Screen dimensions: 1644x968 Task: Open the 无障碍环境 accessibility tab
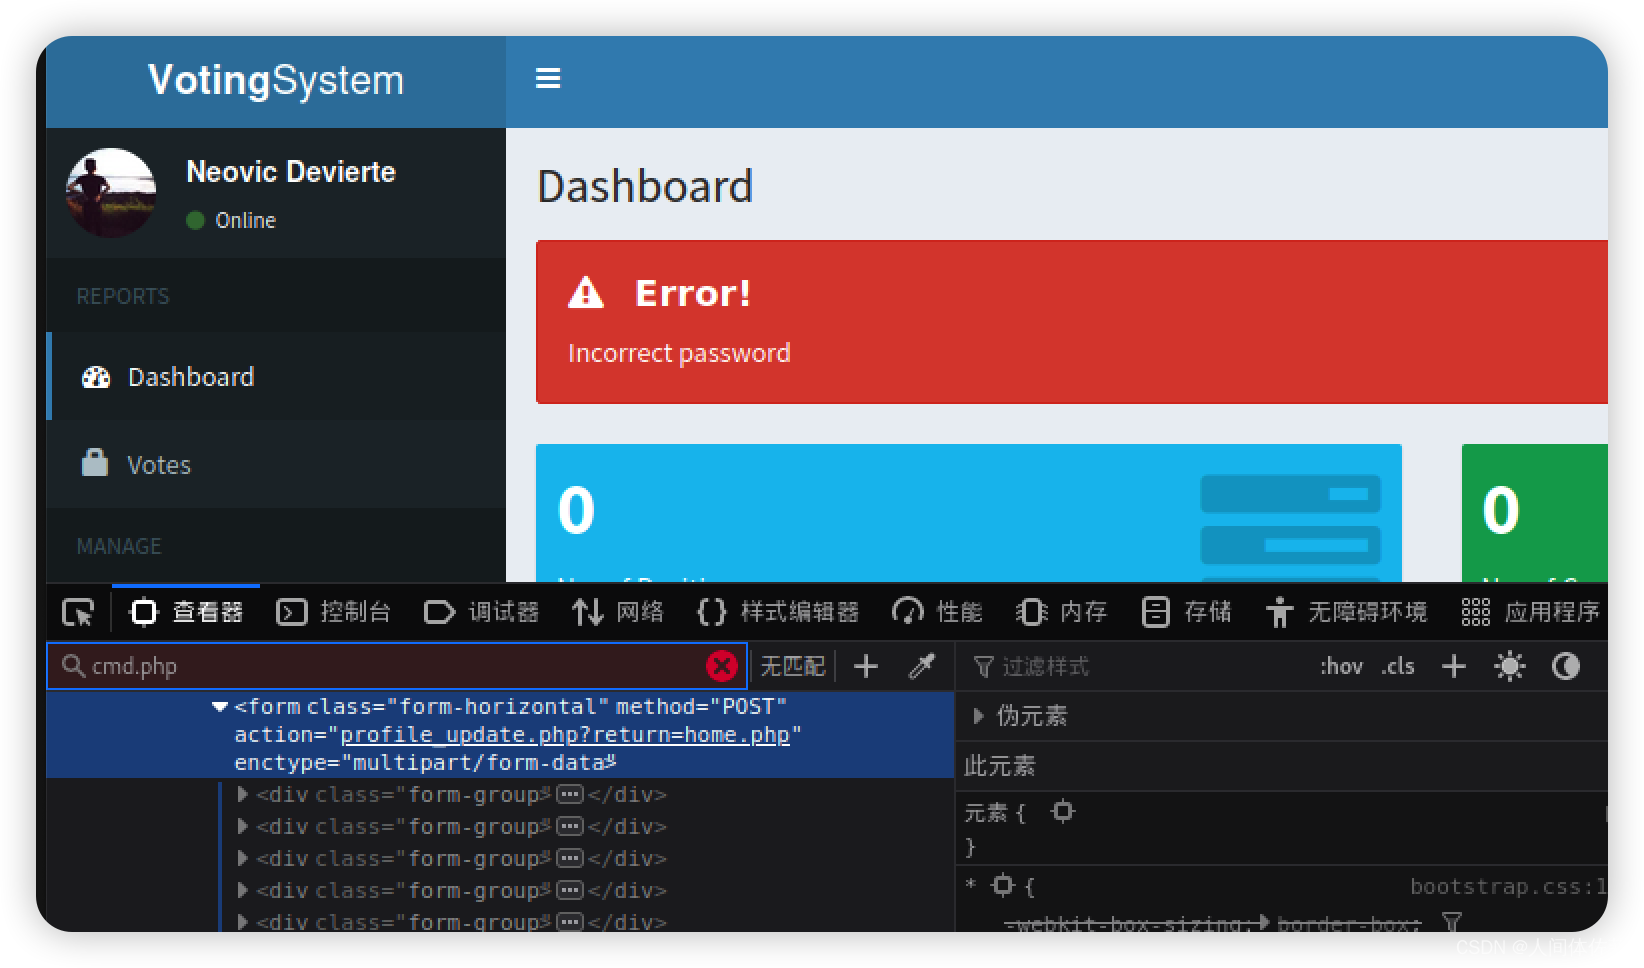[x=1346, y=612]
